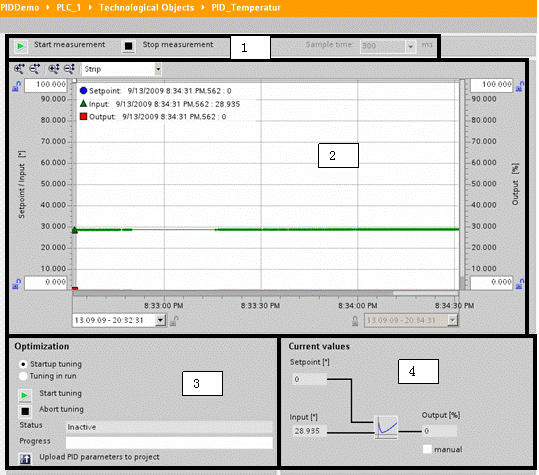Click the lower left axis value field showing 0.000
Screen dimensions: 539x475
(46, 283)
